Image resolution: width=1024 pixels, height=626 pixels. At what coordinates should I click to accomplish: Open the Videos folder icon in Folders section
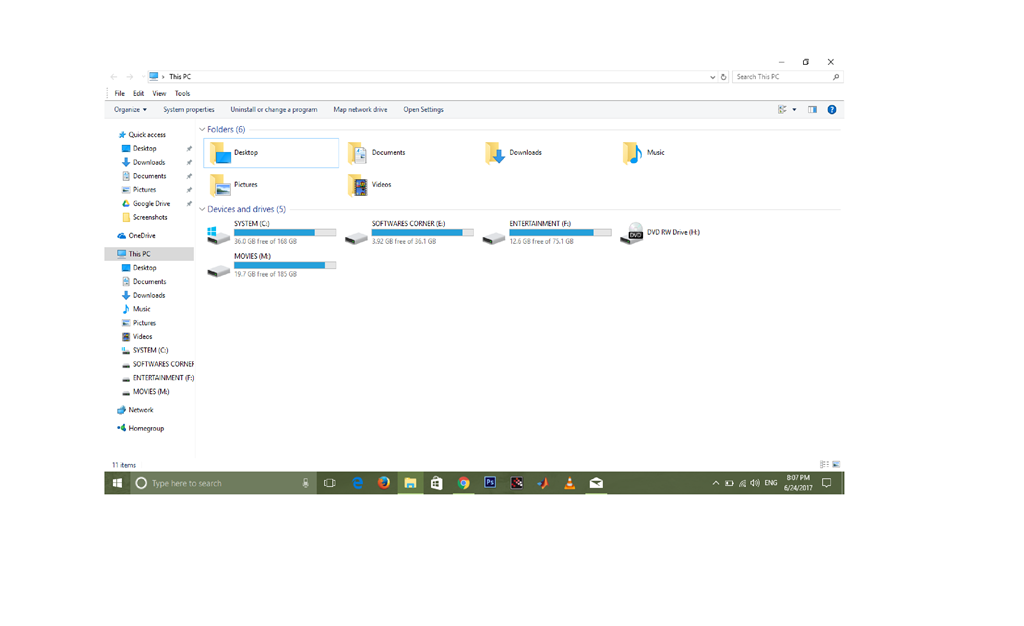pyautogui.click(x=357, y=185)
